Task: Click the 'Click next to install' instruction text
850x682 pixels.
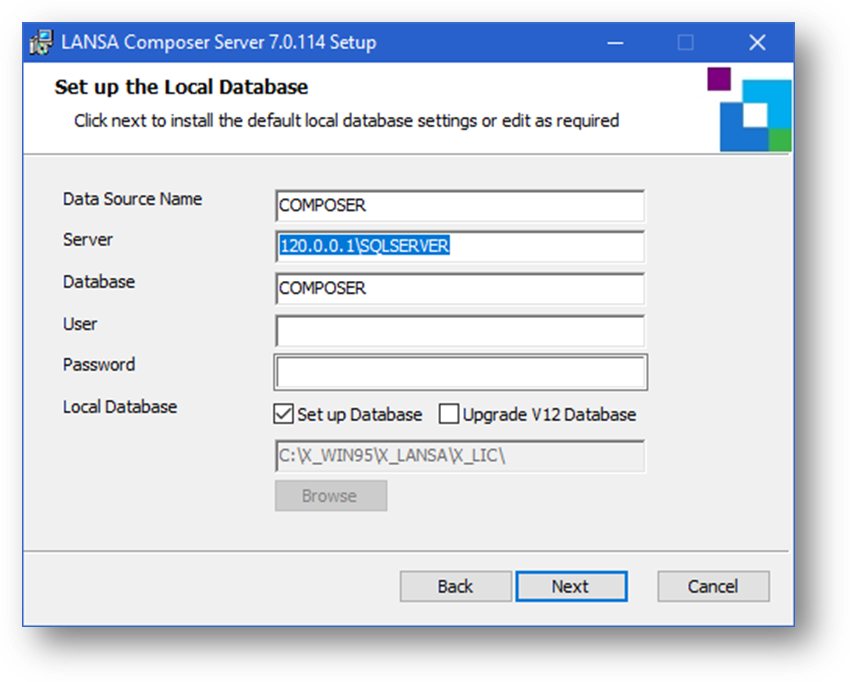Action: click(x=346, y=120)
